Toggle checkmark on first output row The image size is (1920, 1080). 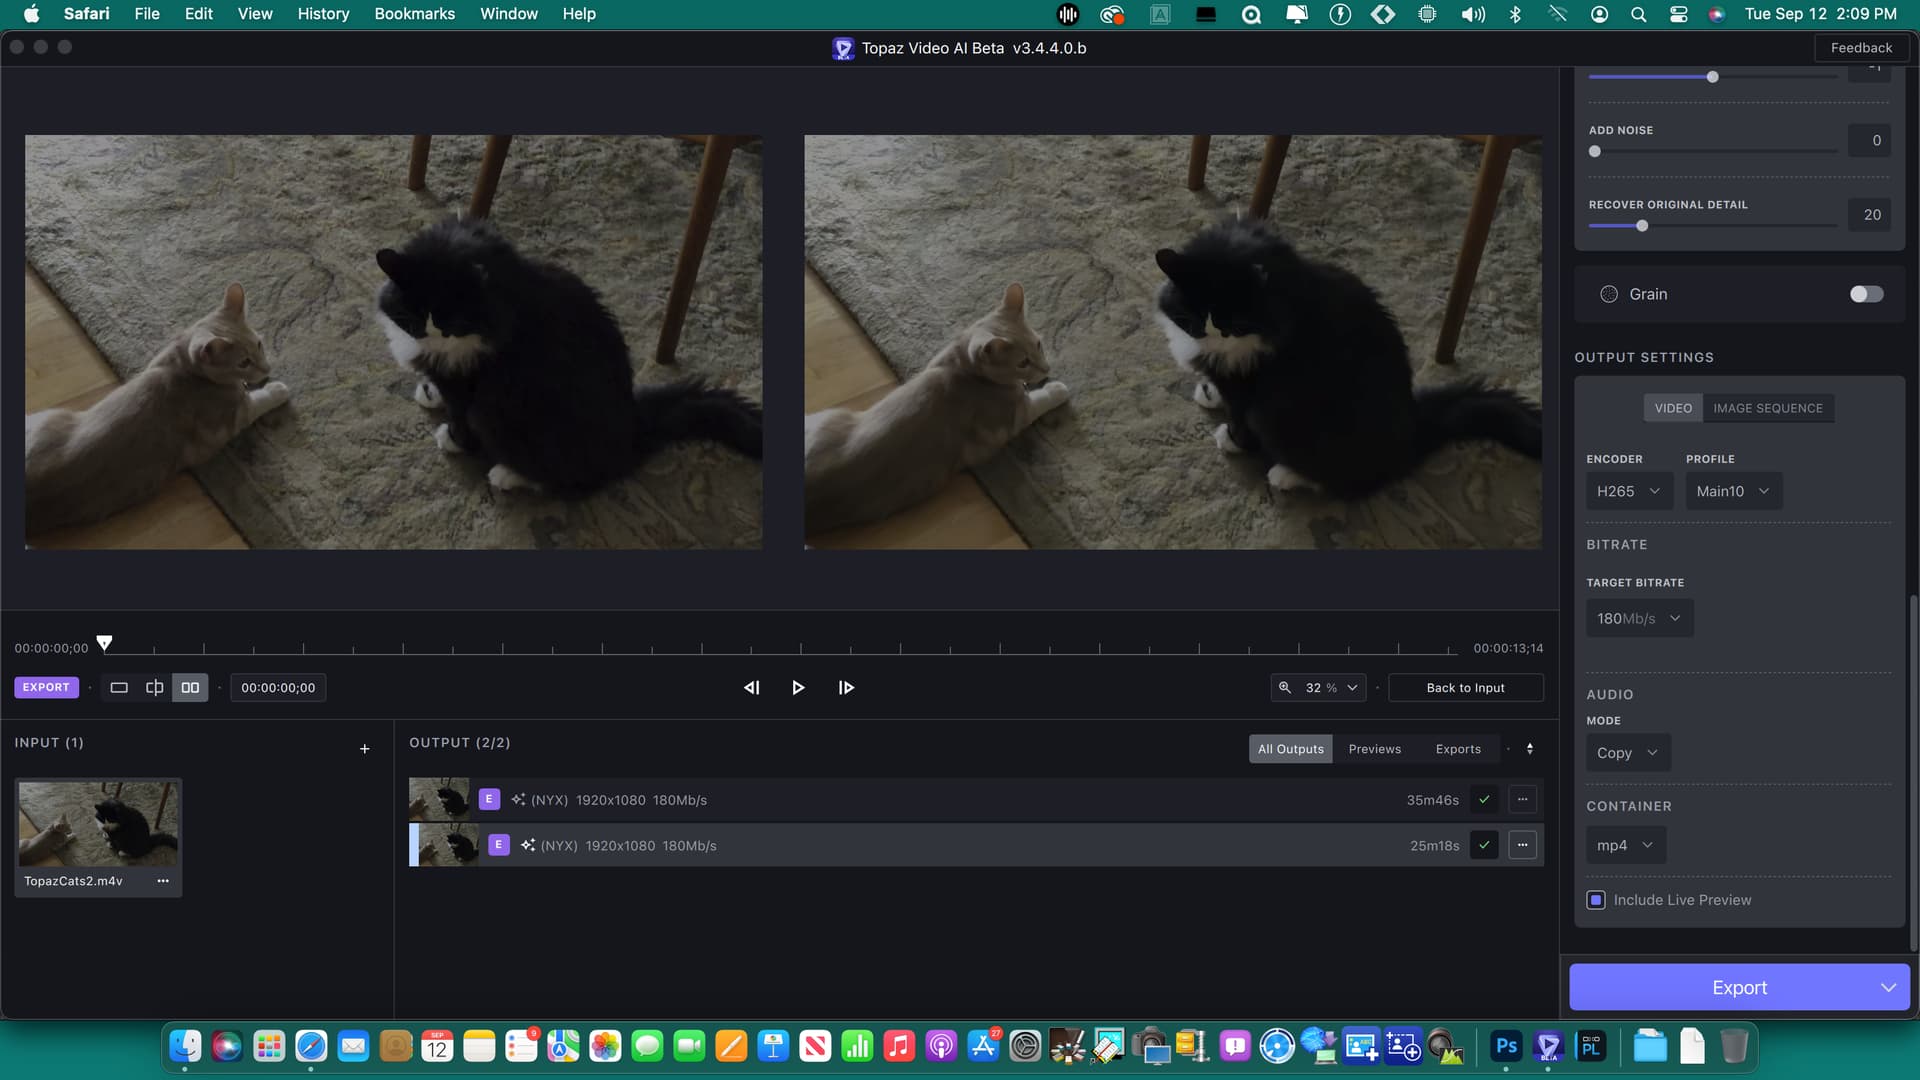coord(1484,800)
